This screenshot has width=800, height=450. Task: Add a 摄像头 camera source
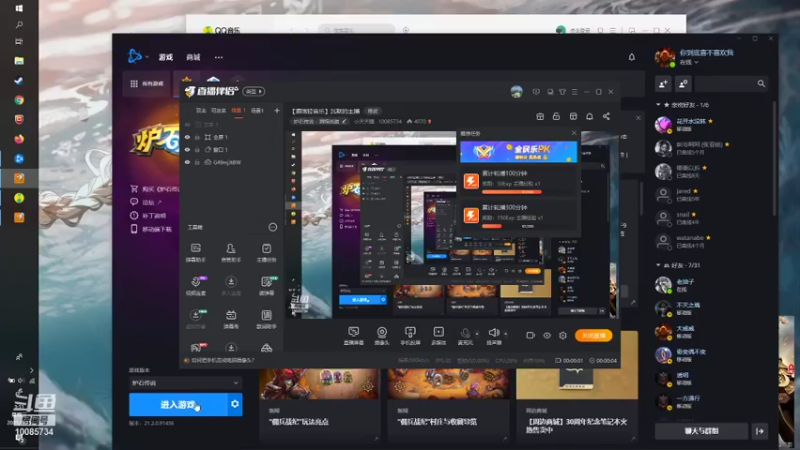pos(382,336)
